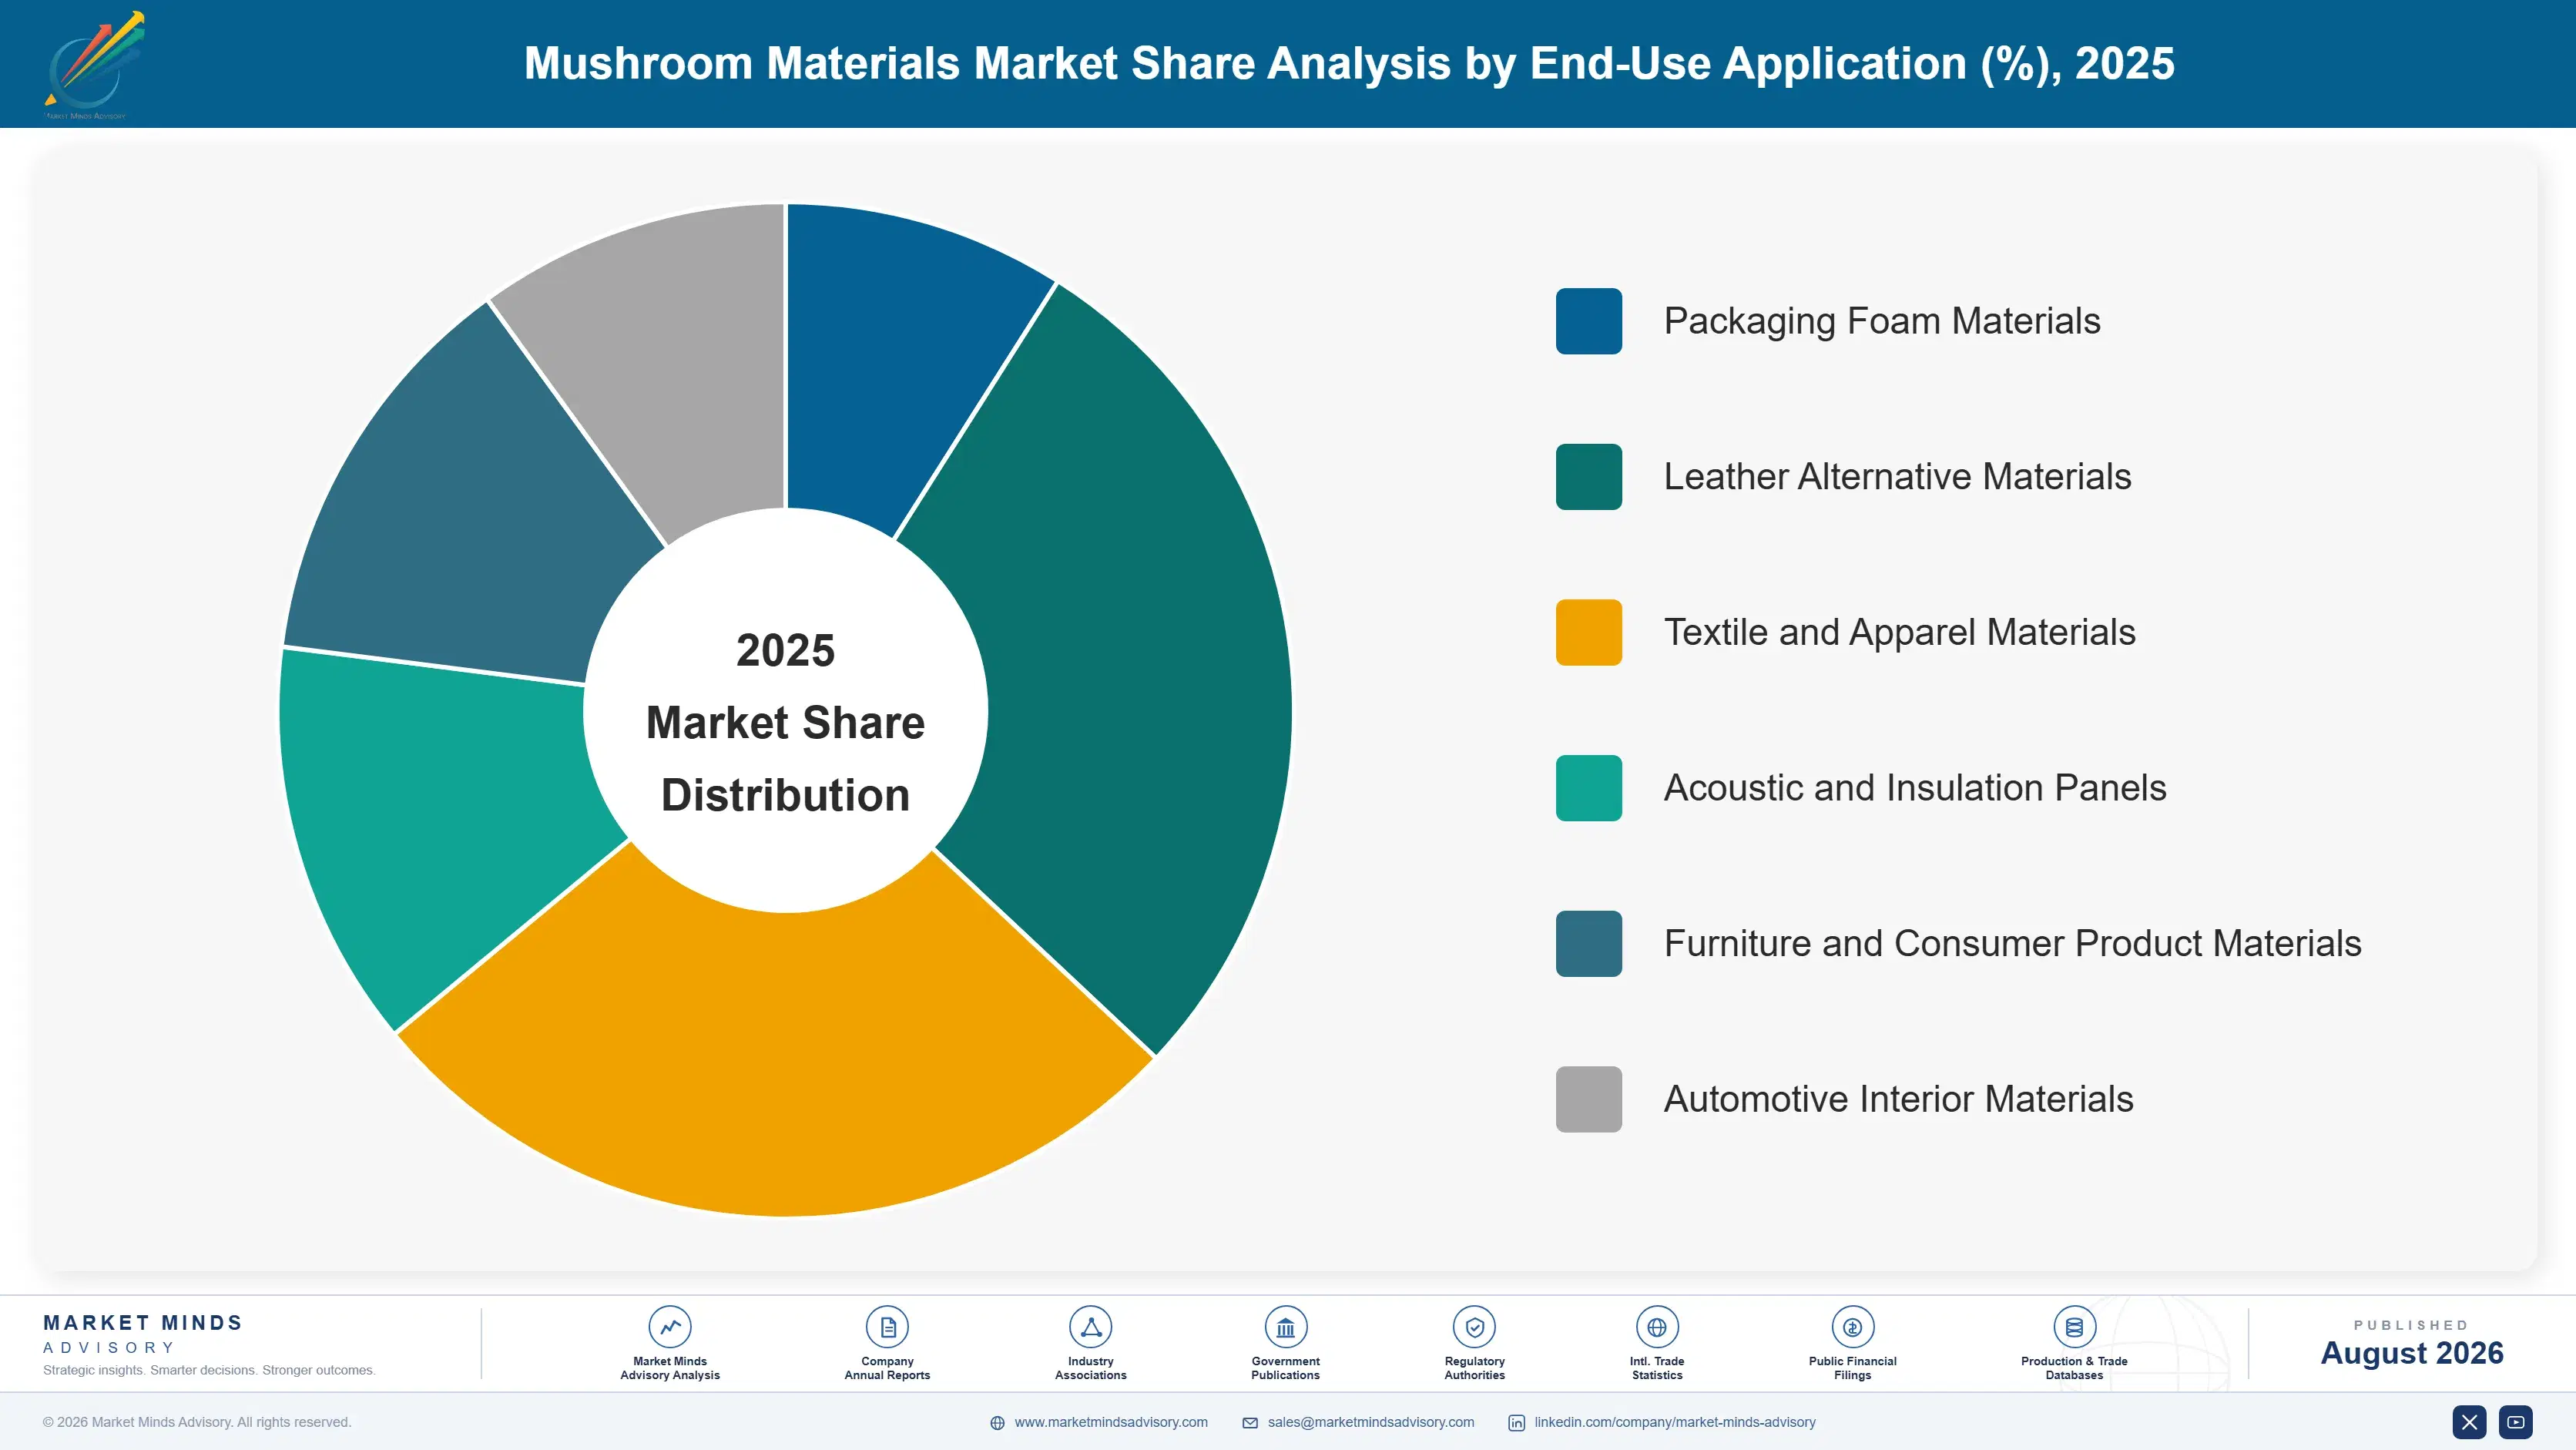Click the Regulatory Authorities shield icon

pos(1474,1327)
